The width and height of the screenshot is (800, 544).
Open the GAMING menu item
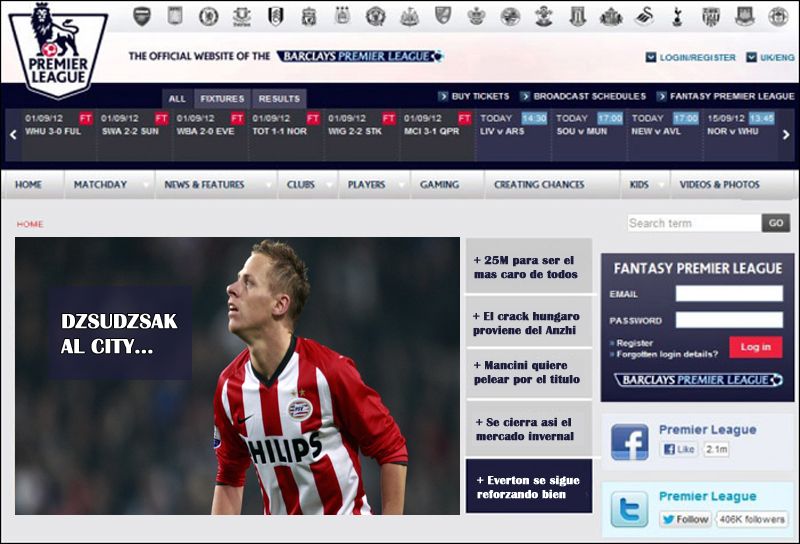(x=439, y=185)
